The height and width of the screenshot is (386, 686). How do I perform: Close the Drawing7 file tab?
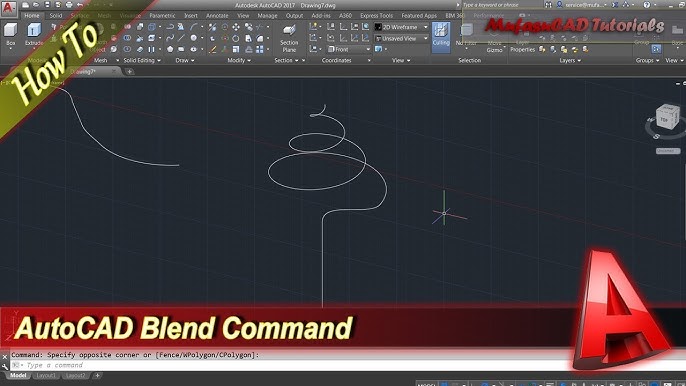click(114, 71)
